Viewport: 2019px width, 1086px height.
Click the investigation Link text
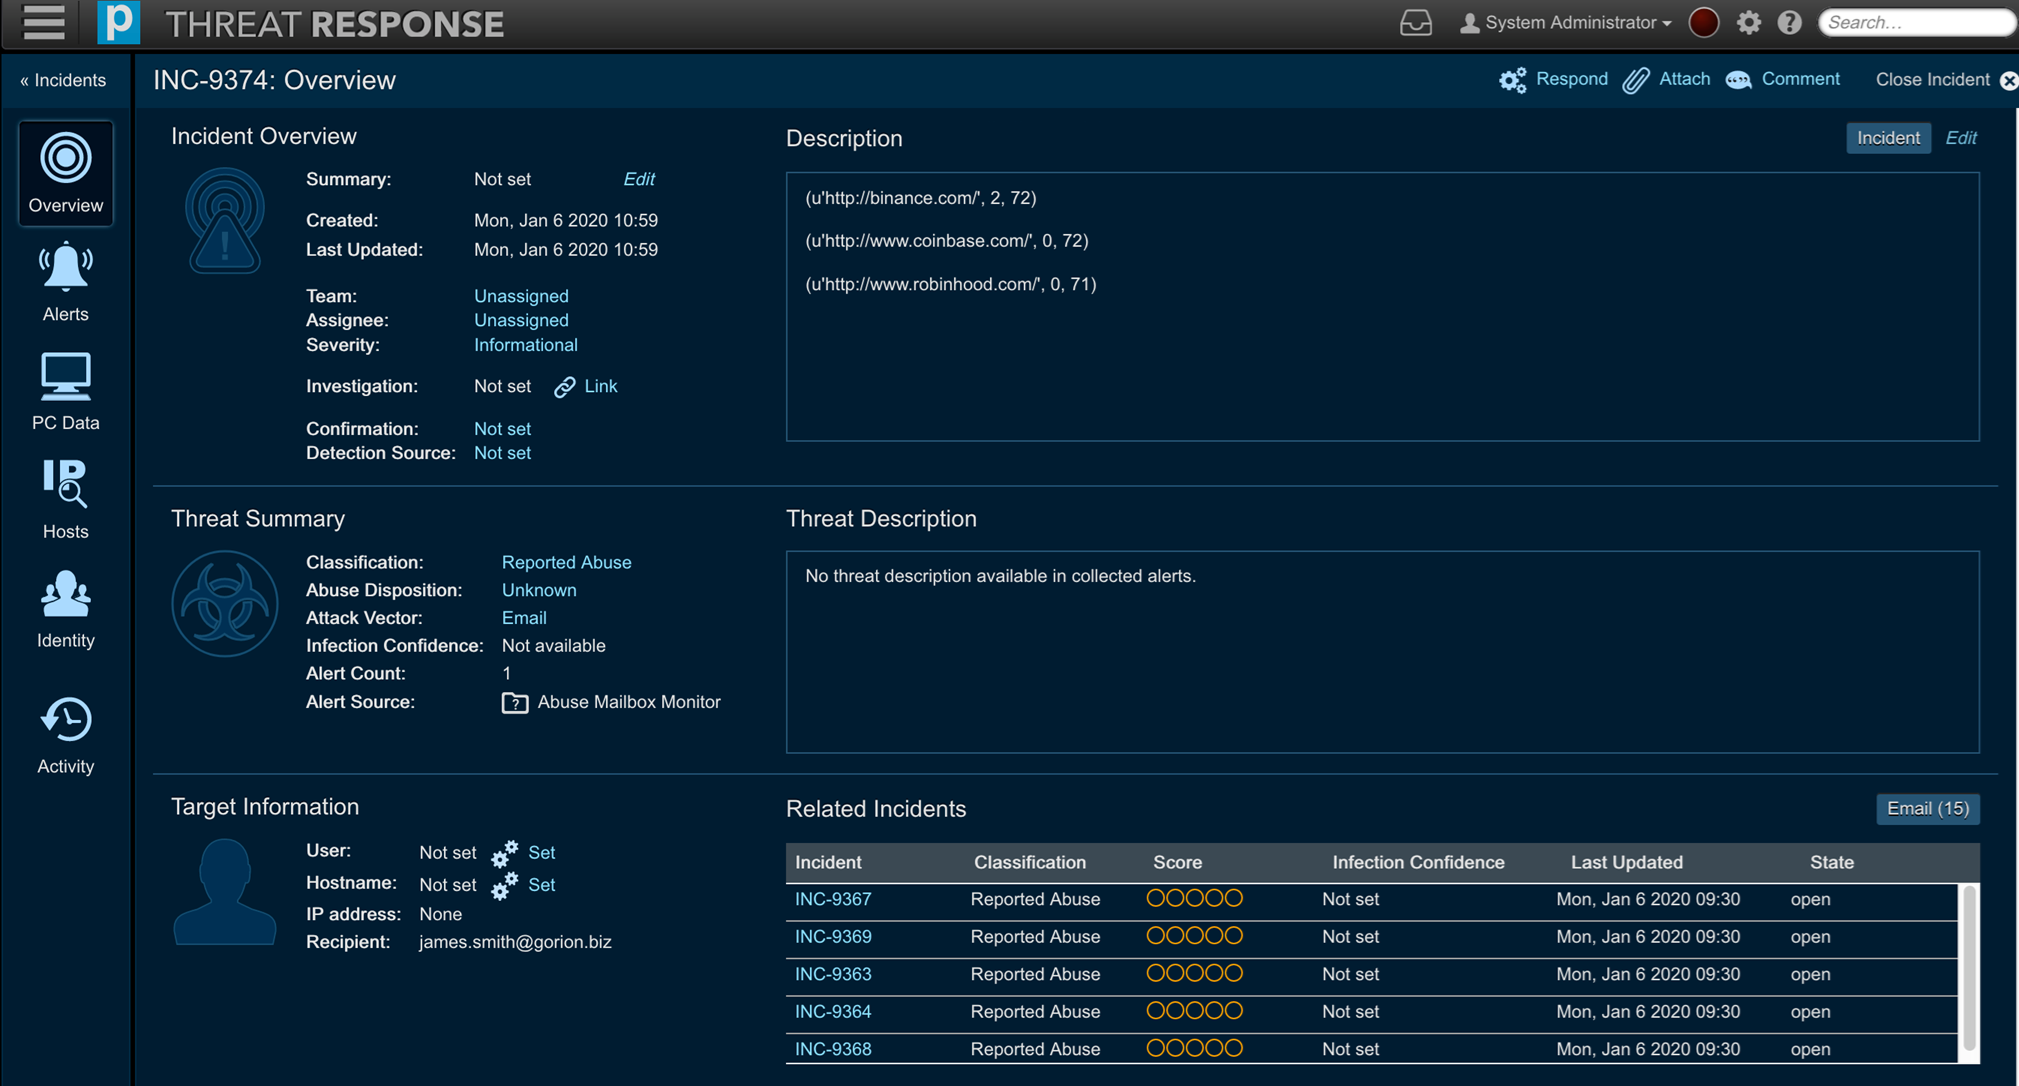click(x=601, y=386)
